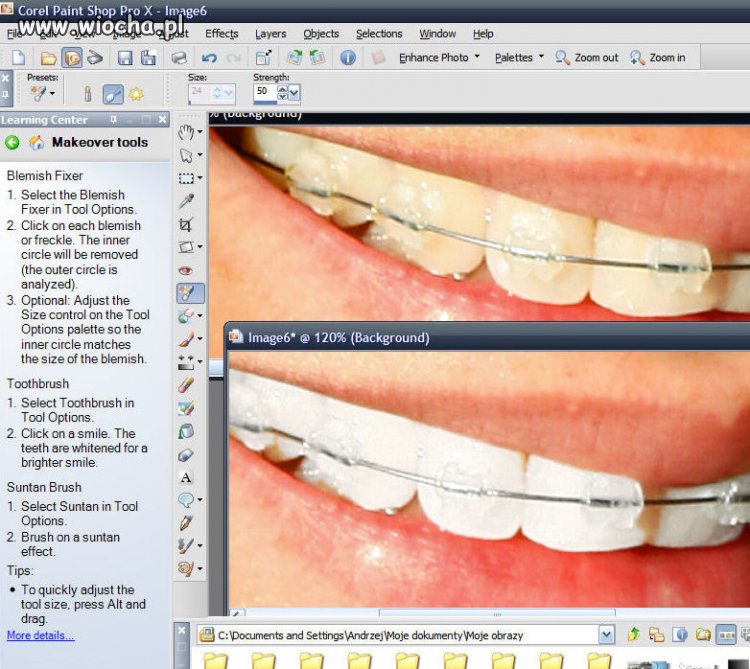The width and height of the screenshot is (750, 669).
Task: Open the Objects menu
Action: coord(321,33)
